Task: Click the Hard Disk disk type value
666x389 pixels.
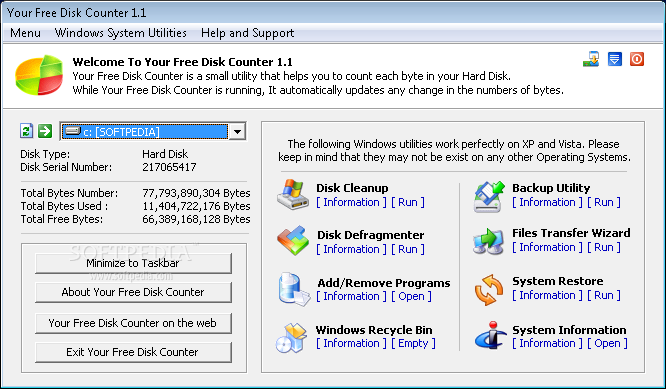Action: point(165,154)
